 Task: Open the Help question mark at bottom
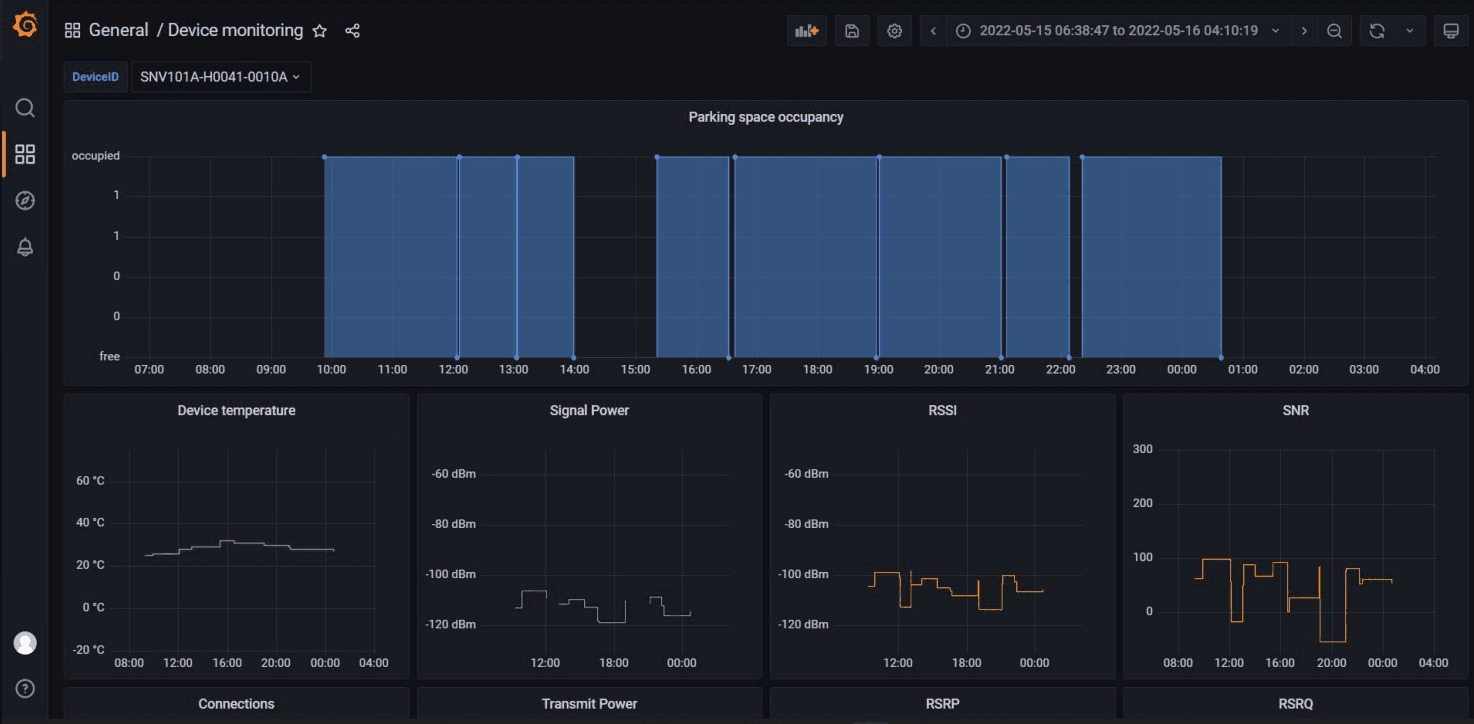pos(25,688)
